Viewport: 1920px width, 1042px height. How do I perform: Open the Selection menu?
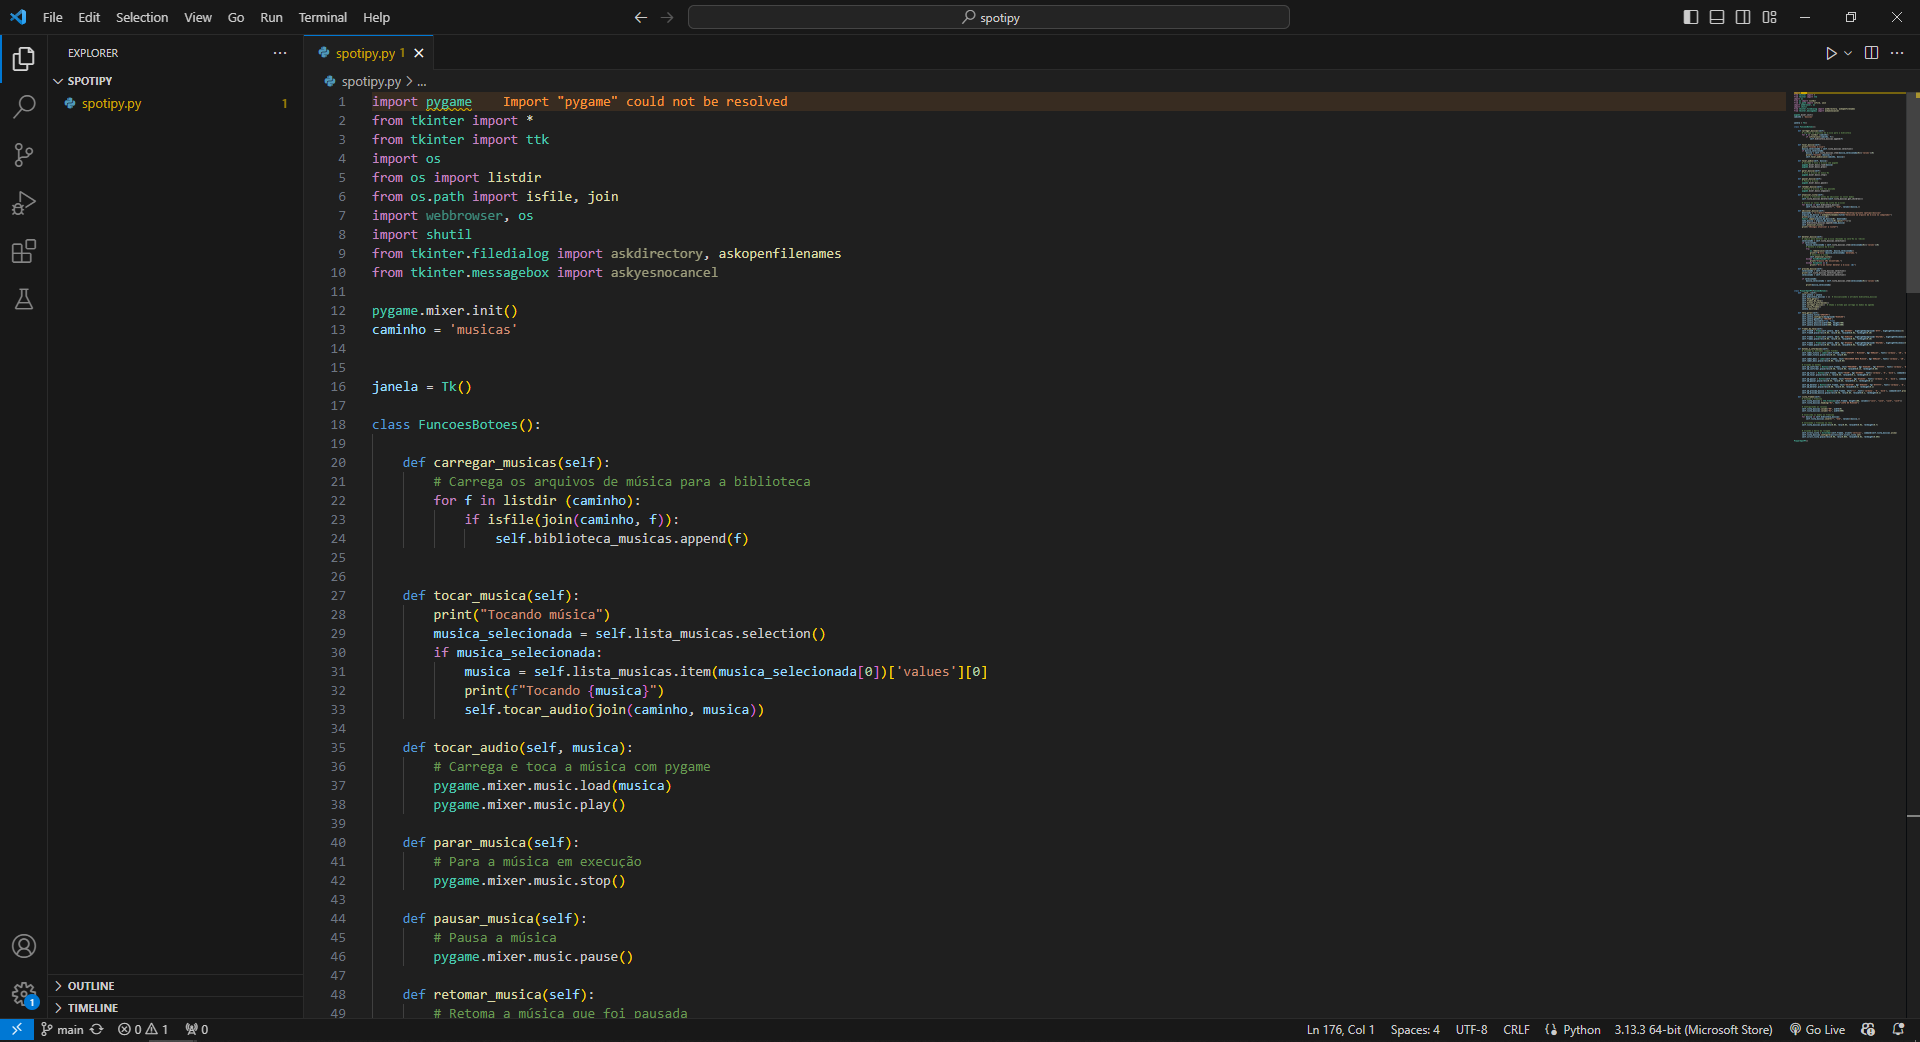coord(142,17)
